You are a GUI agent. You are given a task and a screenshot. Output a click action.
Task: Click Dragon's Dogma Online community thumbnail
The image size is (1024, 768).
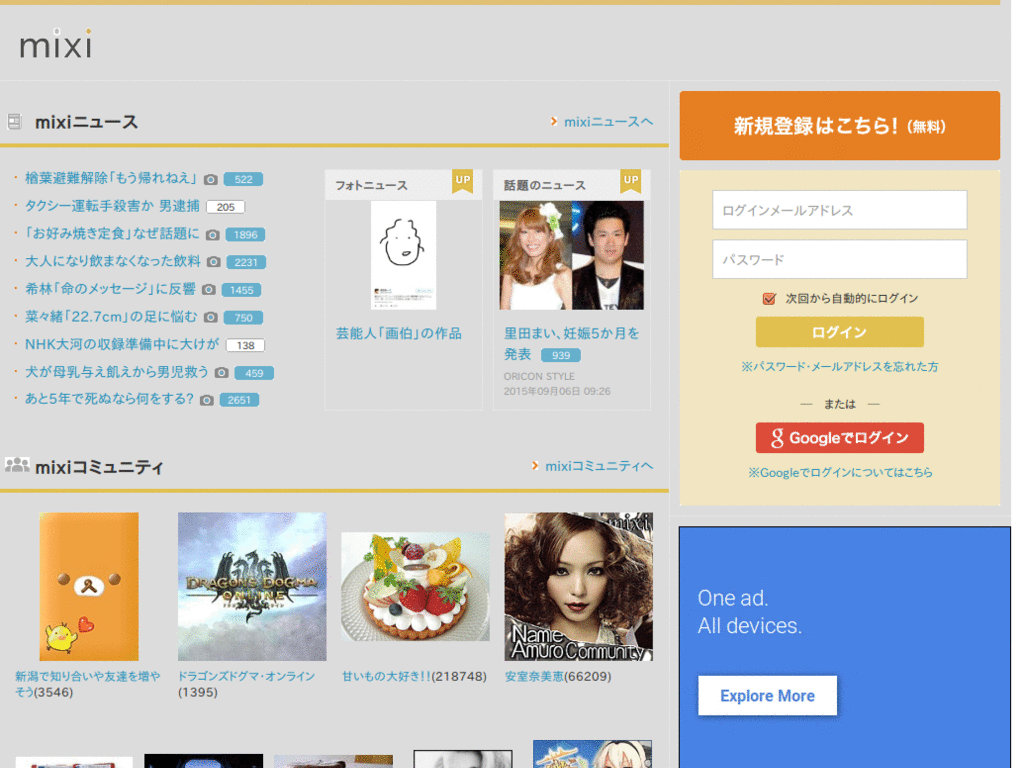(x=252, y=586)
